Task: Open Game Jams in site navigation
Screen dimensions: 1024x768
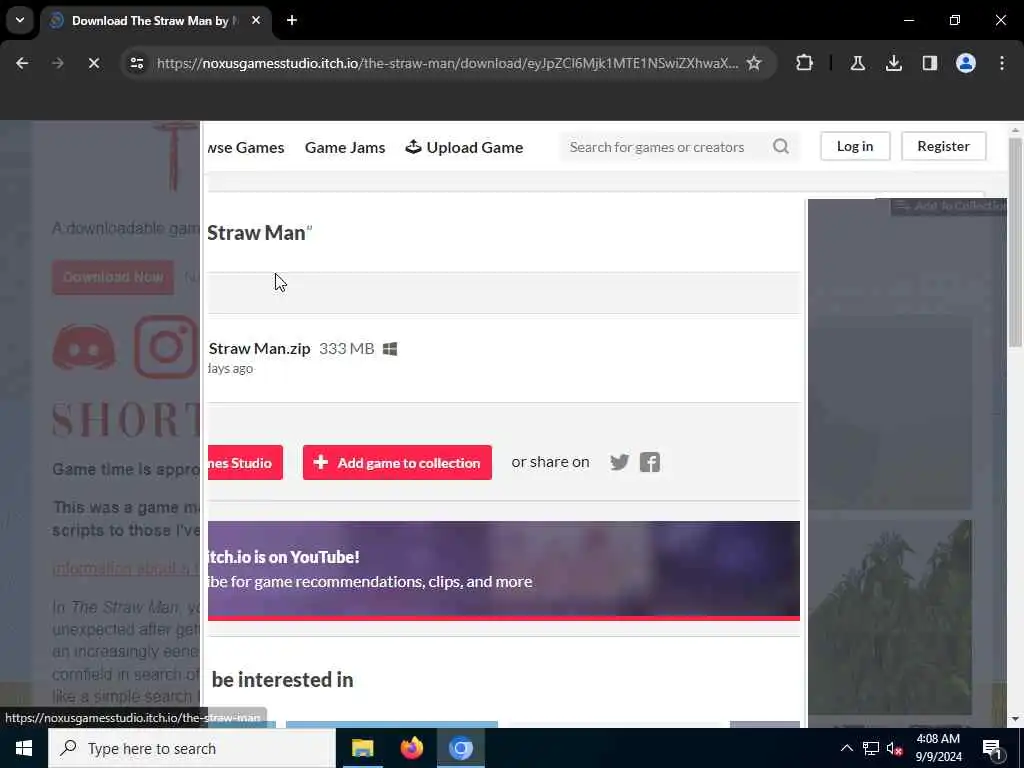Action: 345,148
